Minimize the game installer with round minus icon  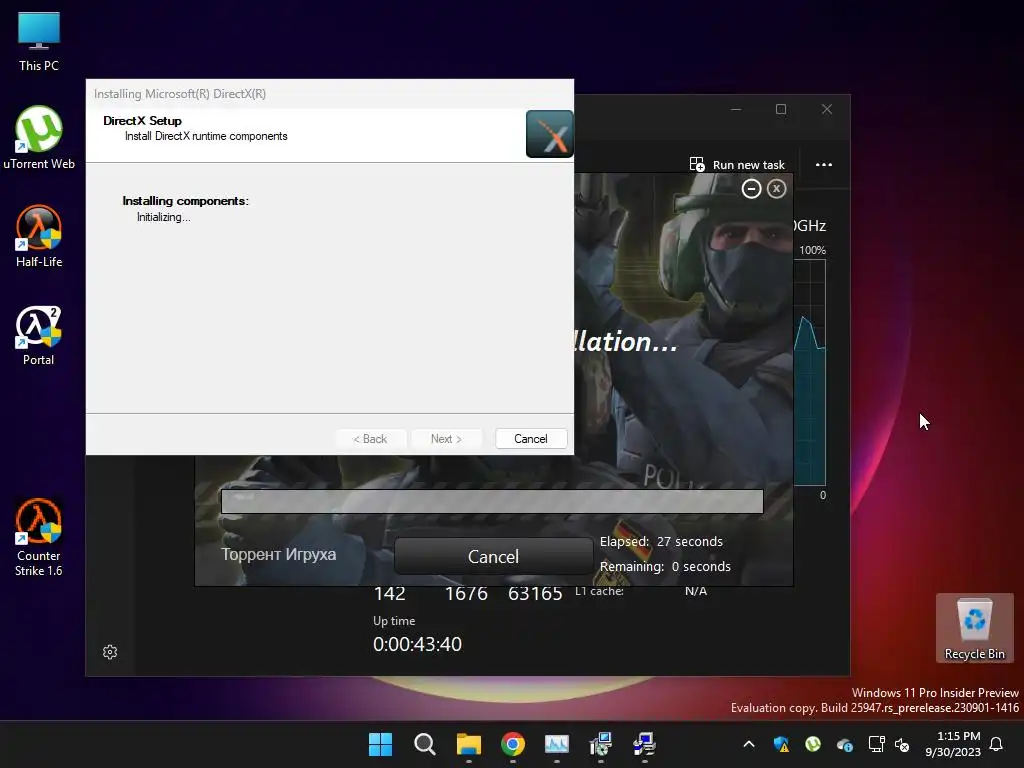751,189
